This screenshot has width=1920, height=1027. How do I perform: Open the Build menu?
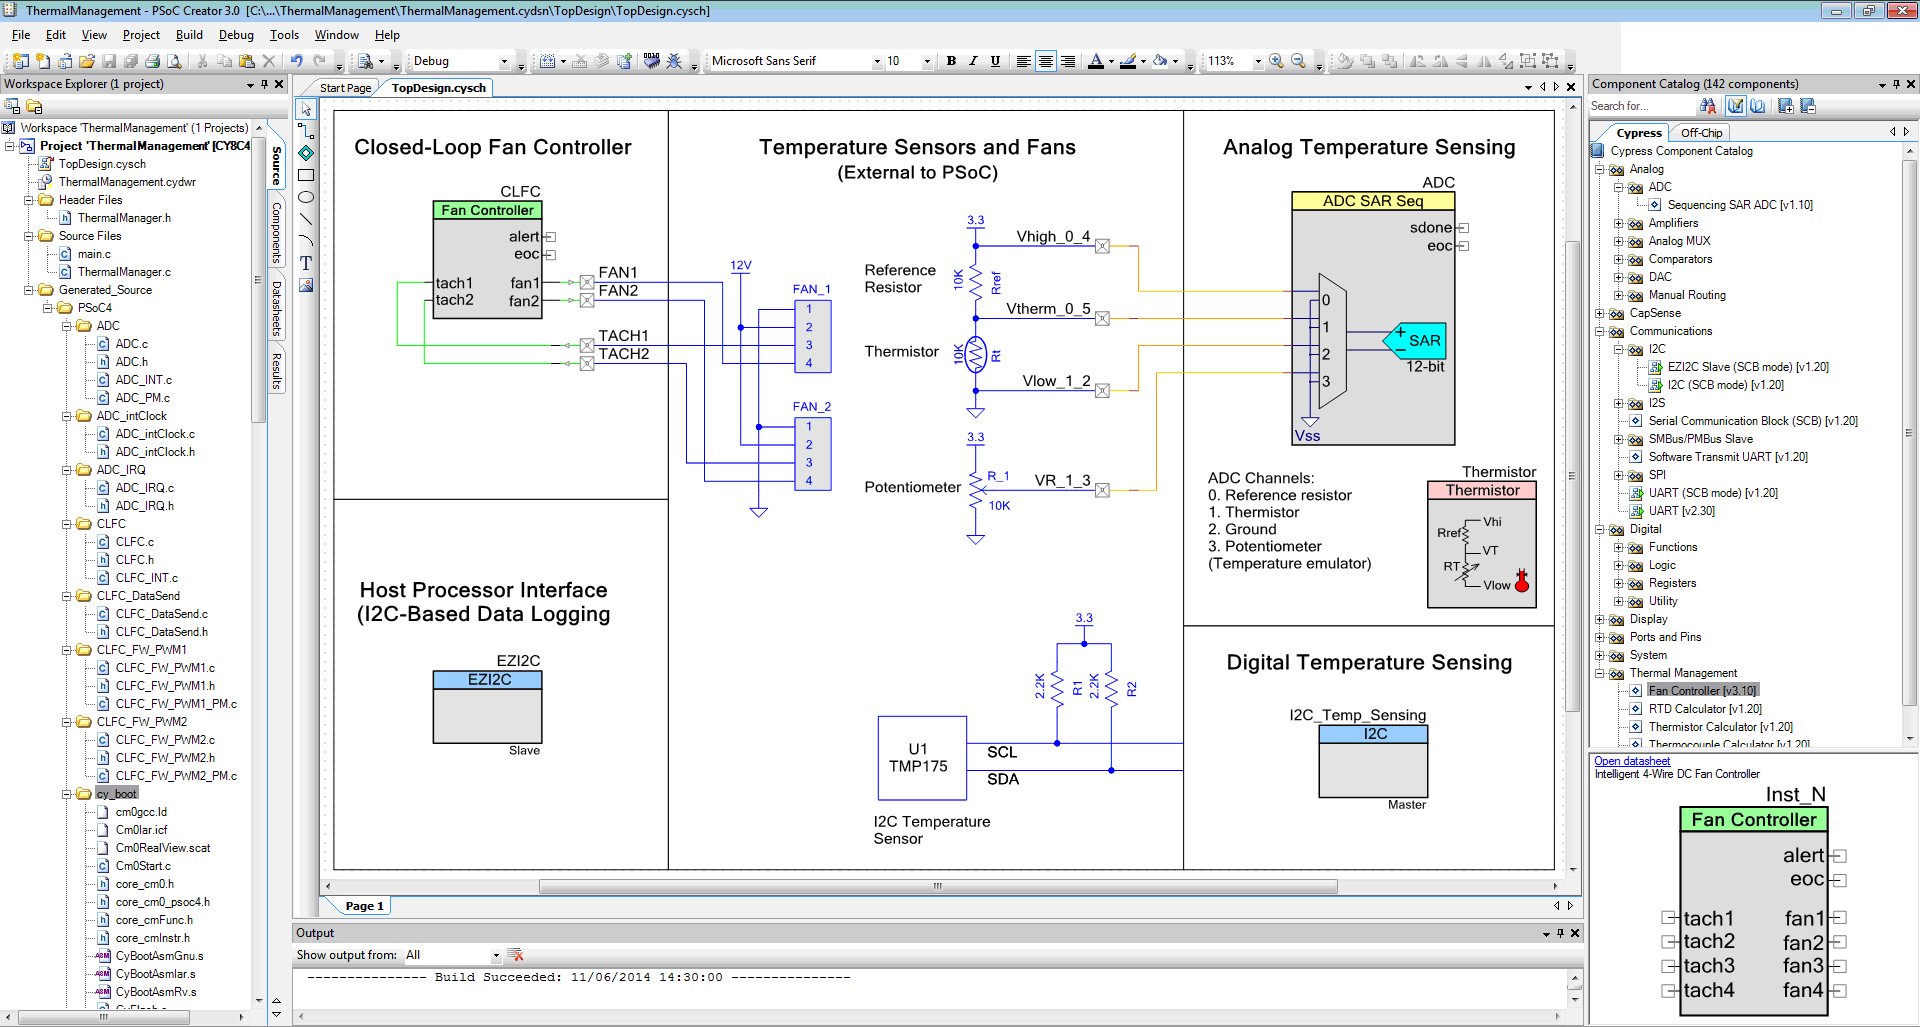pos(189,35)
